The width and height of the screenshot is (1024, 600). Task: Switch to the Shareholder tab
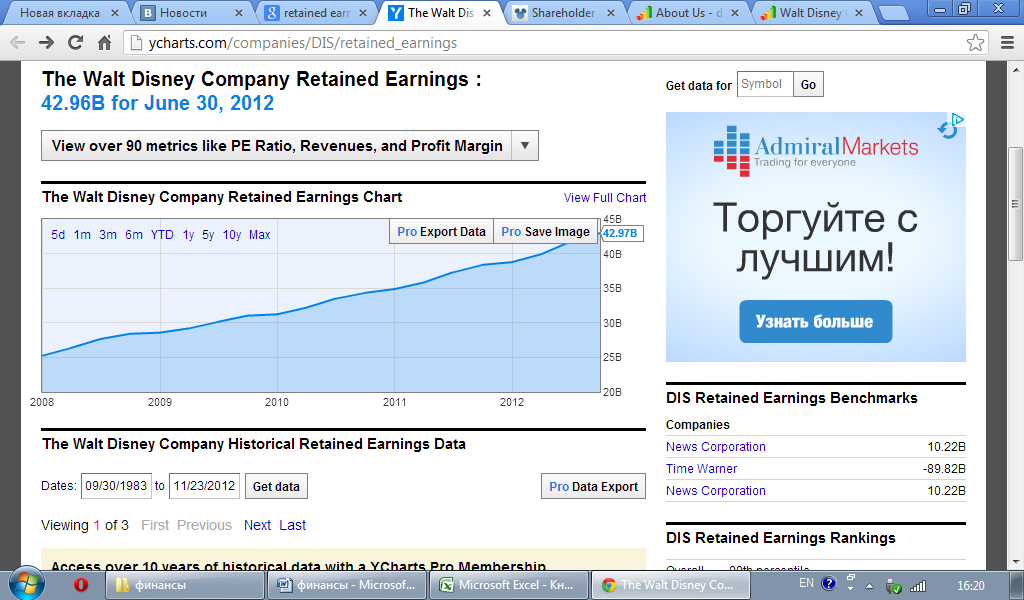coord(563,13)
